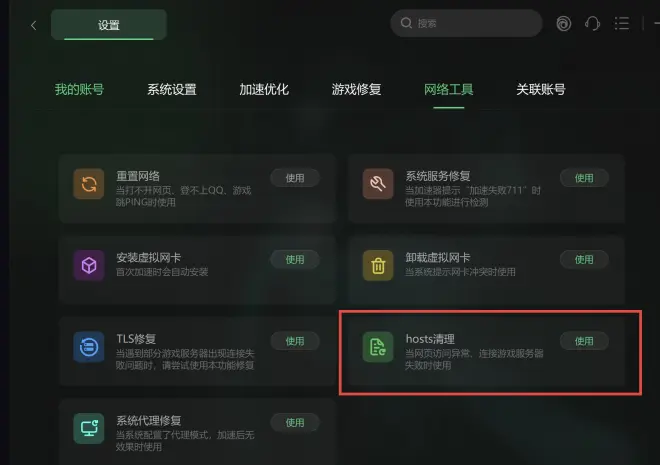Screen dimensions: 660x465
Task: Click the yellow 卸载虚拟网卡 trash icon
Action: point(378,266)
